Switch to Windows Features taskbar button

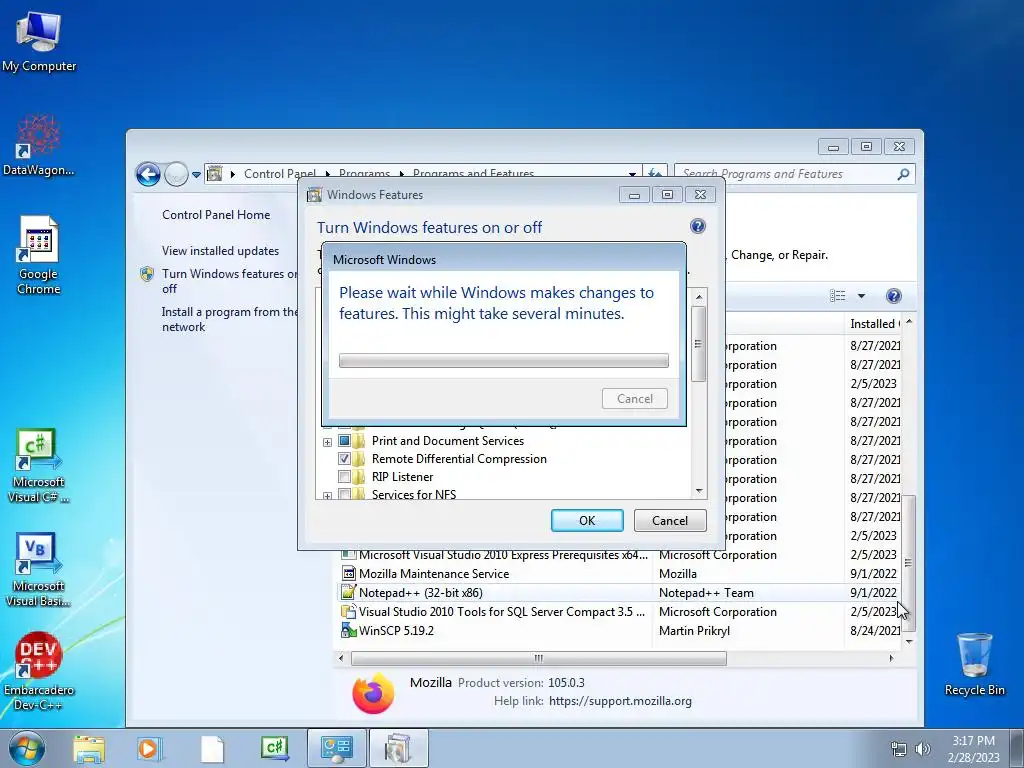click(x=398, y=748)
